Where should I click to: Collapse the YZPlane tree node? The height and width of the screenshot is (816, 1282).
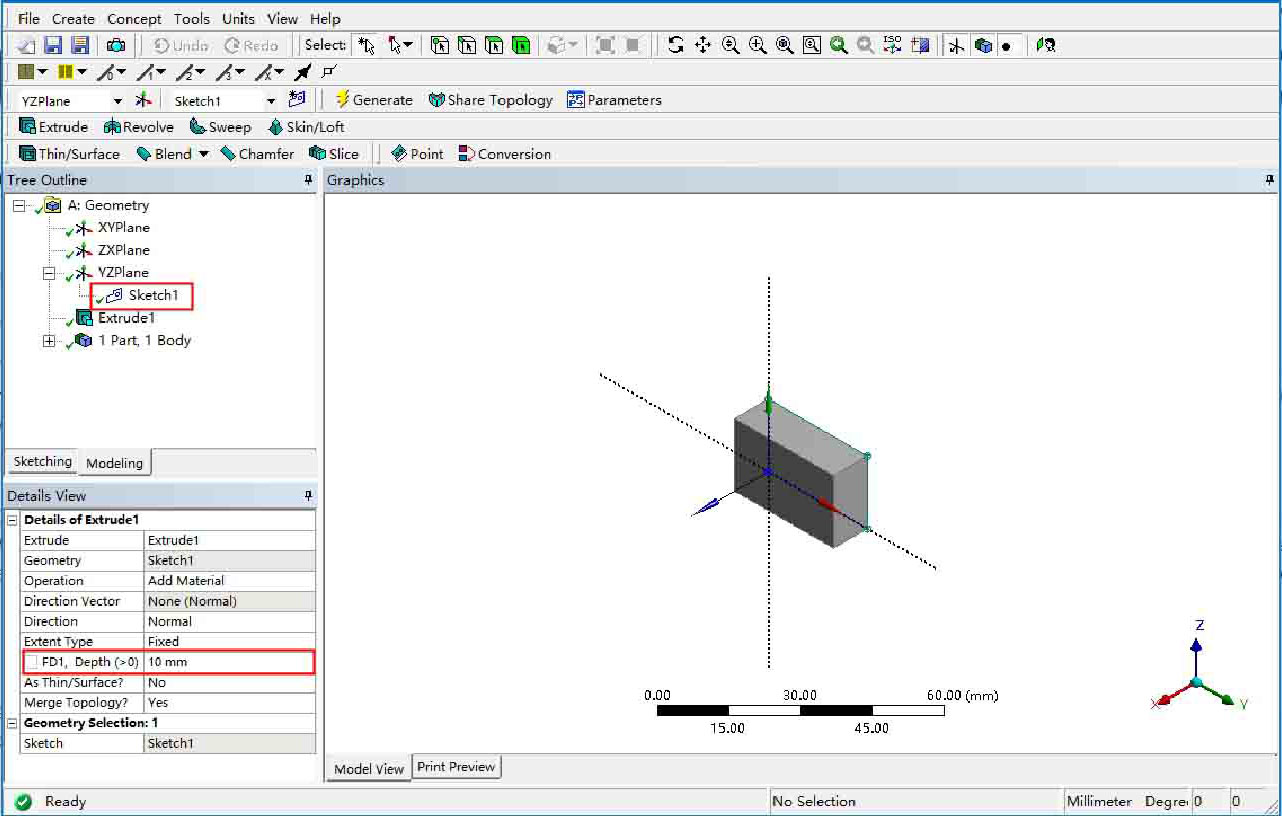click(49, 273)
